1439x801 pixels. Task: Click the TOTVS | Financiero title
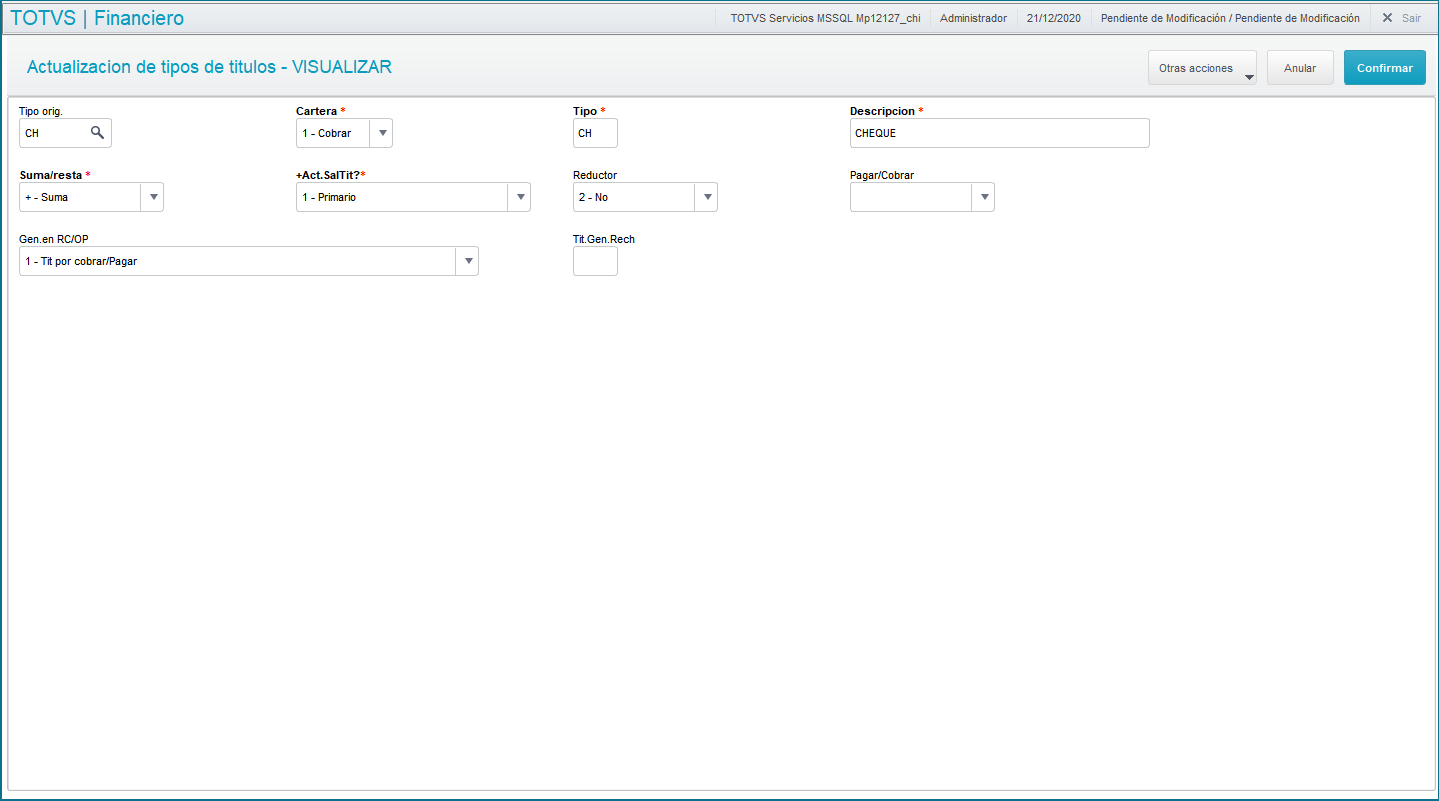click(97, 18)
